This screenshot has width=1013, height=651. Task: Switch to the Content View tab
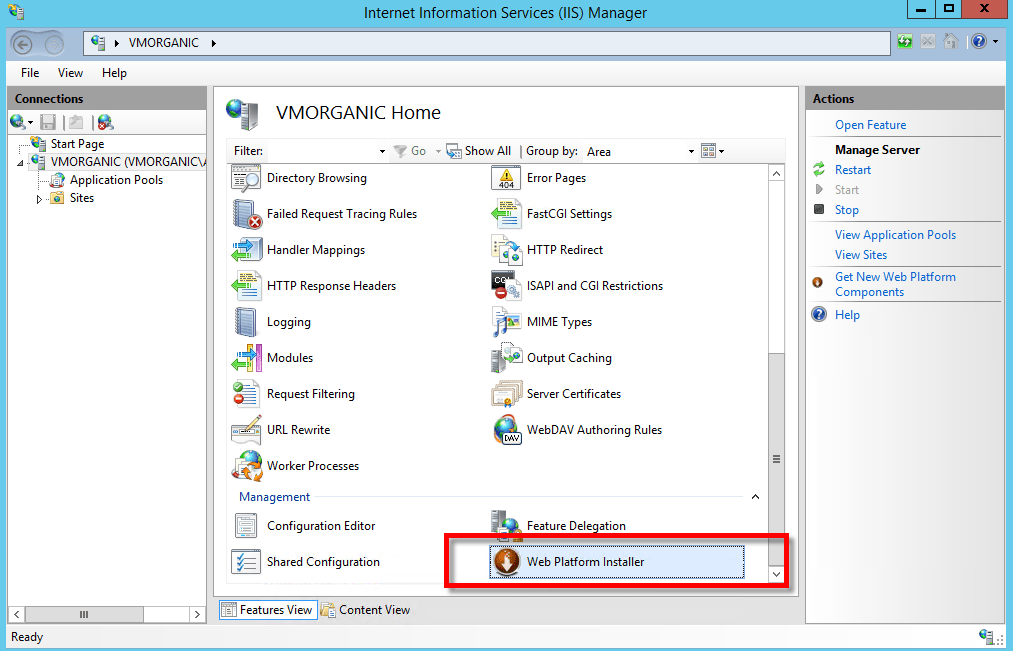click(366, 610)
